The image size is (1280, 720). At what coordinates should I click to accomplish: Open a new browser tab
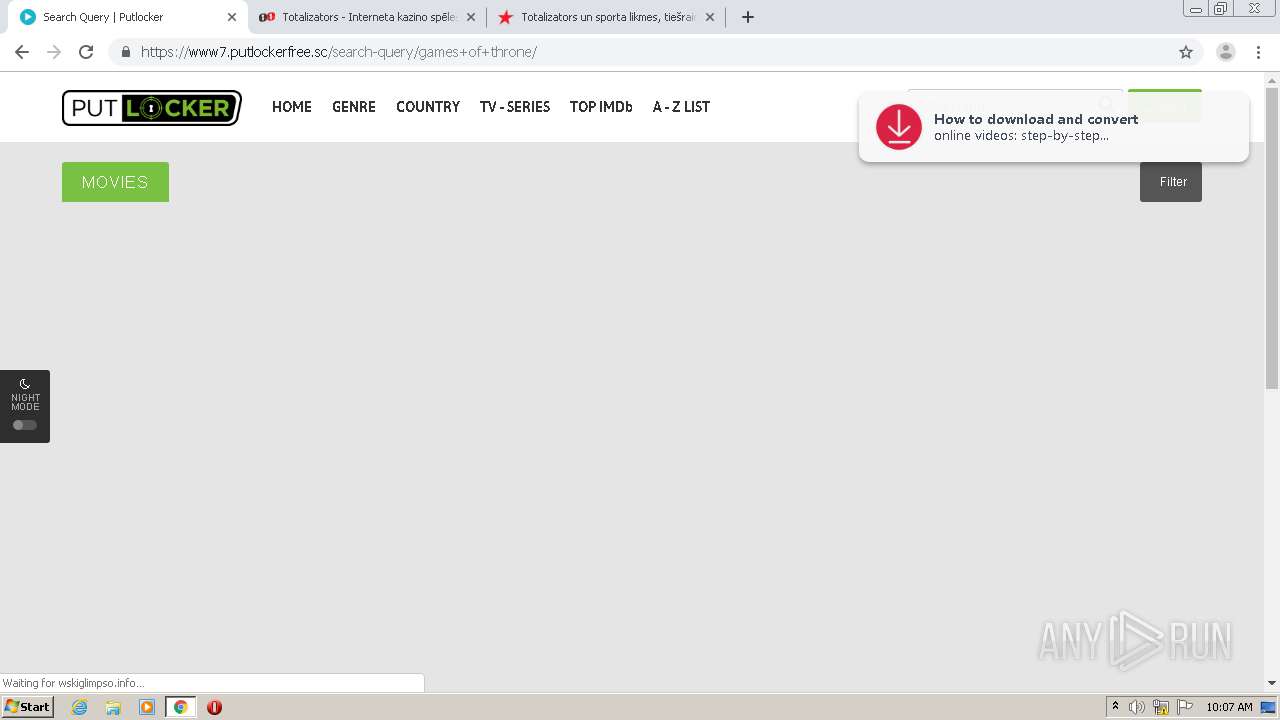pos(748,17)
